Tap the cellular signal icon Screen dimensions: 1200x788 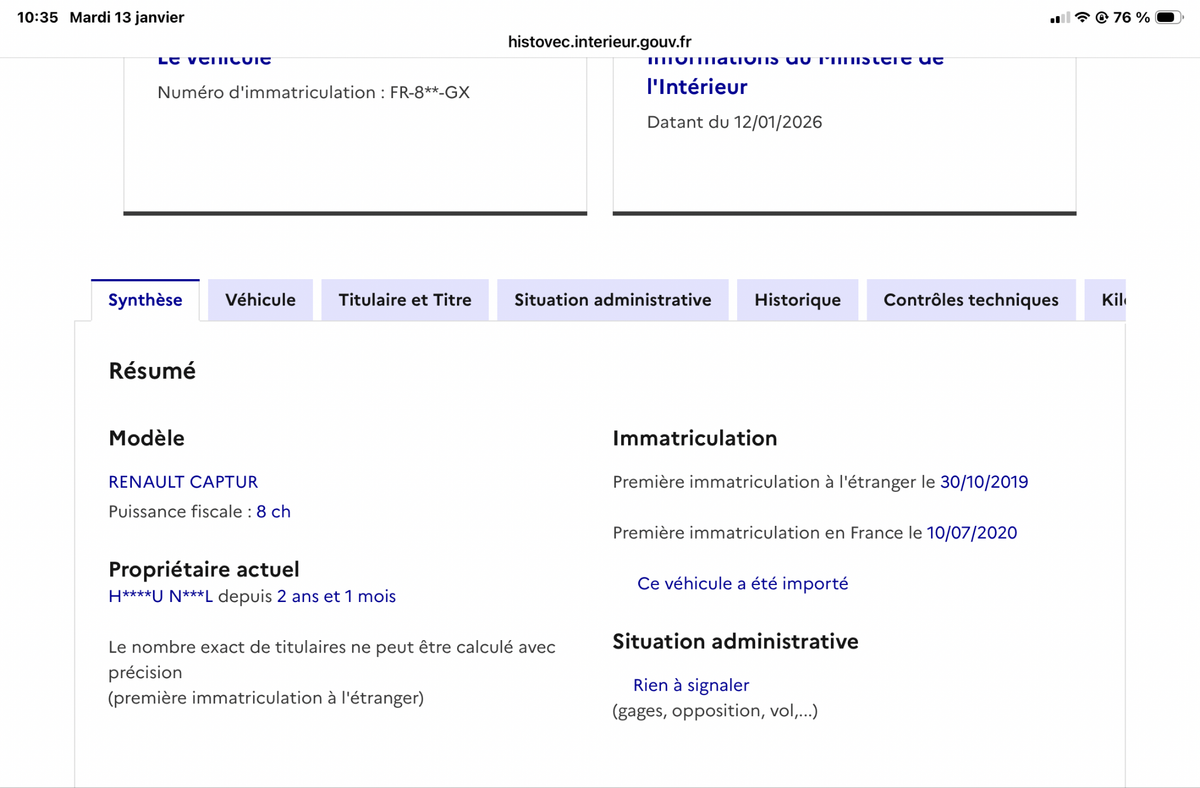click(x=1060, y=16)
